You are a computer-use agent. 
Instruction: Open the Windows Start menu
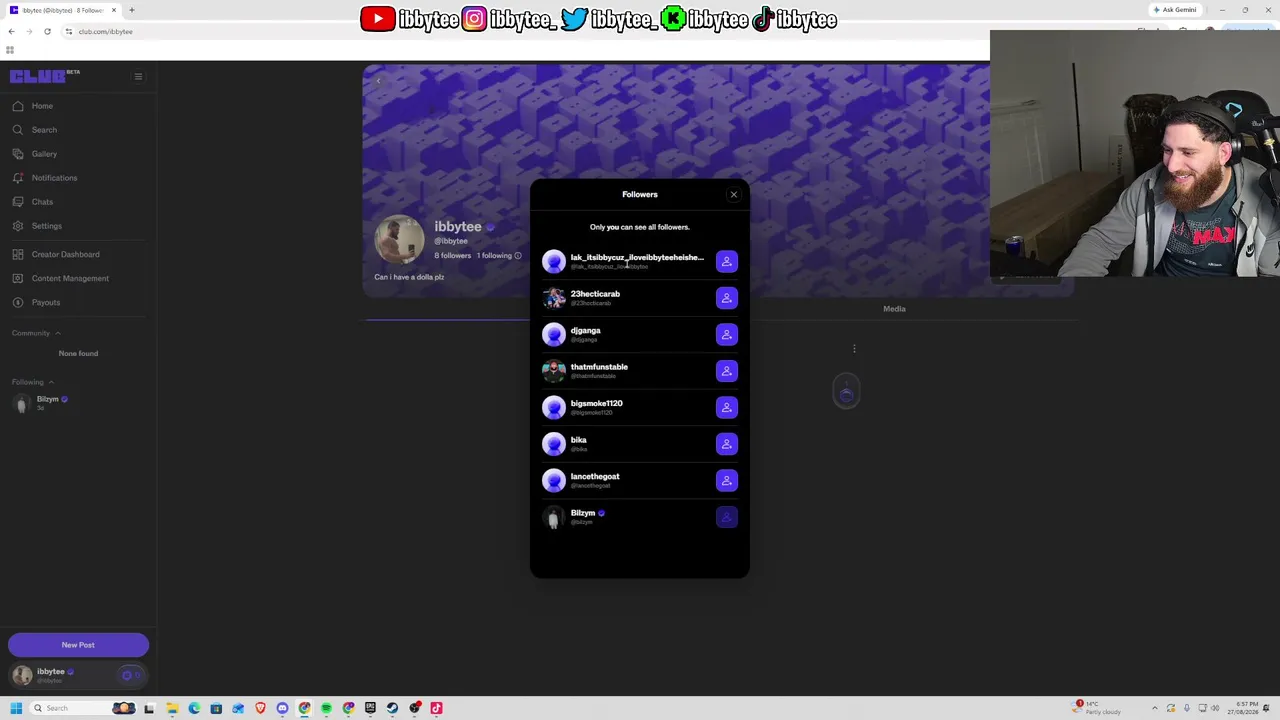click(x=16, y=708)
